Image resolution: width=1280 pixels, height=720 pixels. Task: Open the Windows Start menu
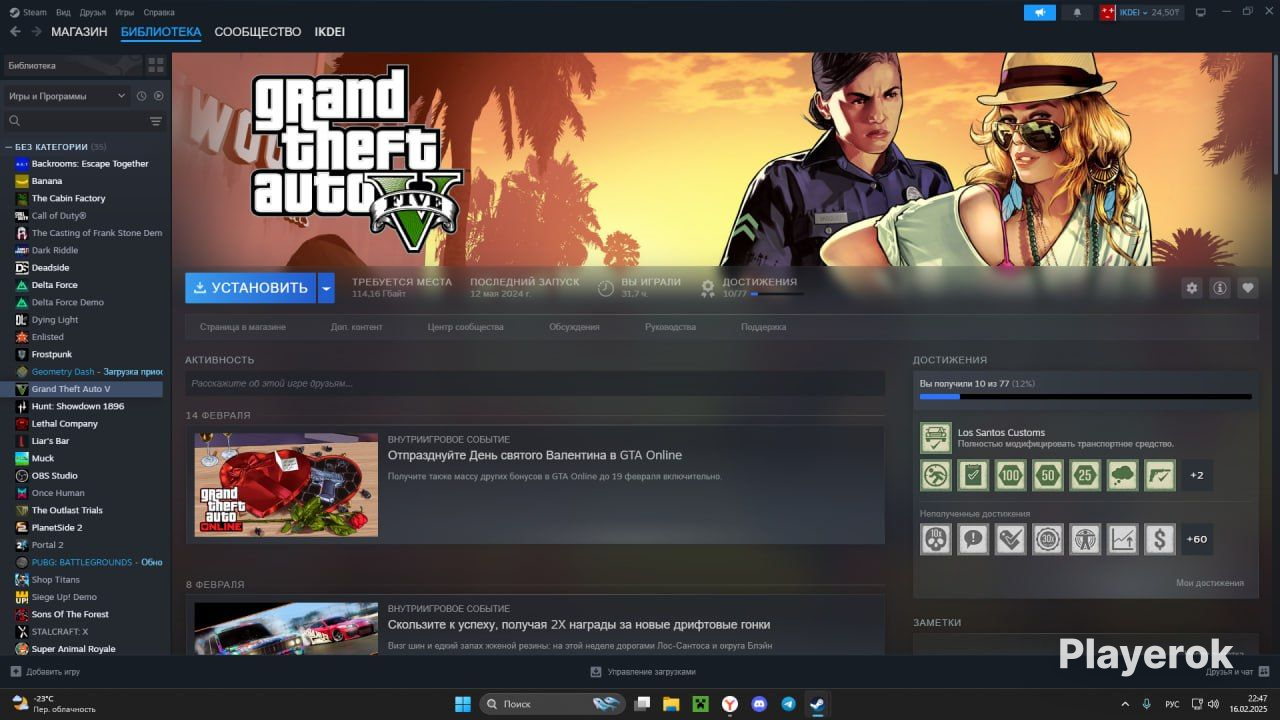(463, 704)
